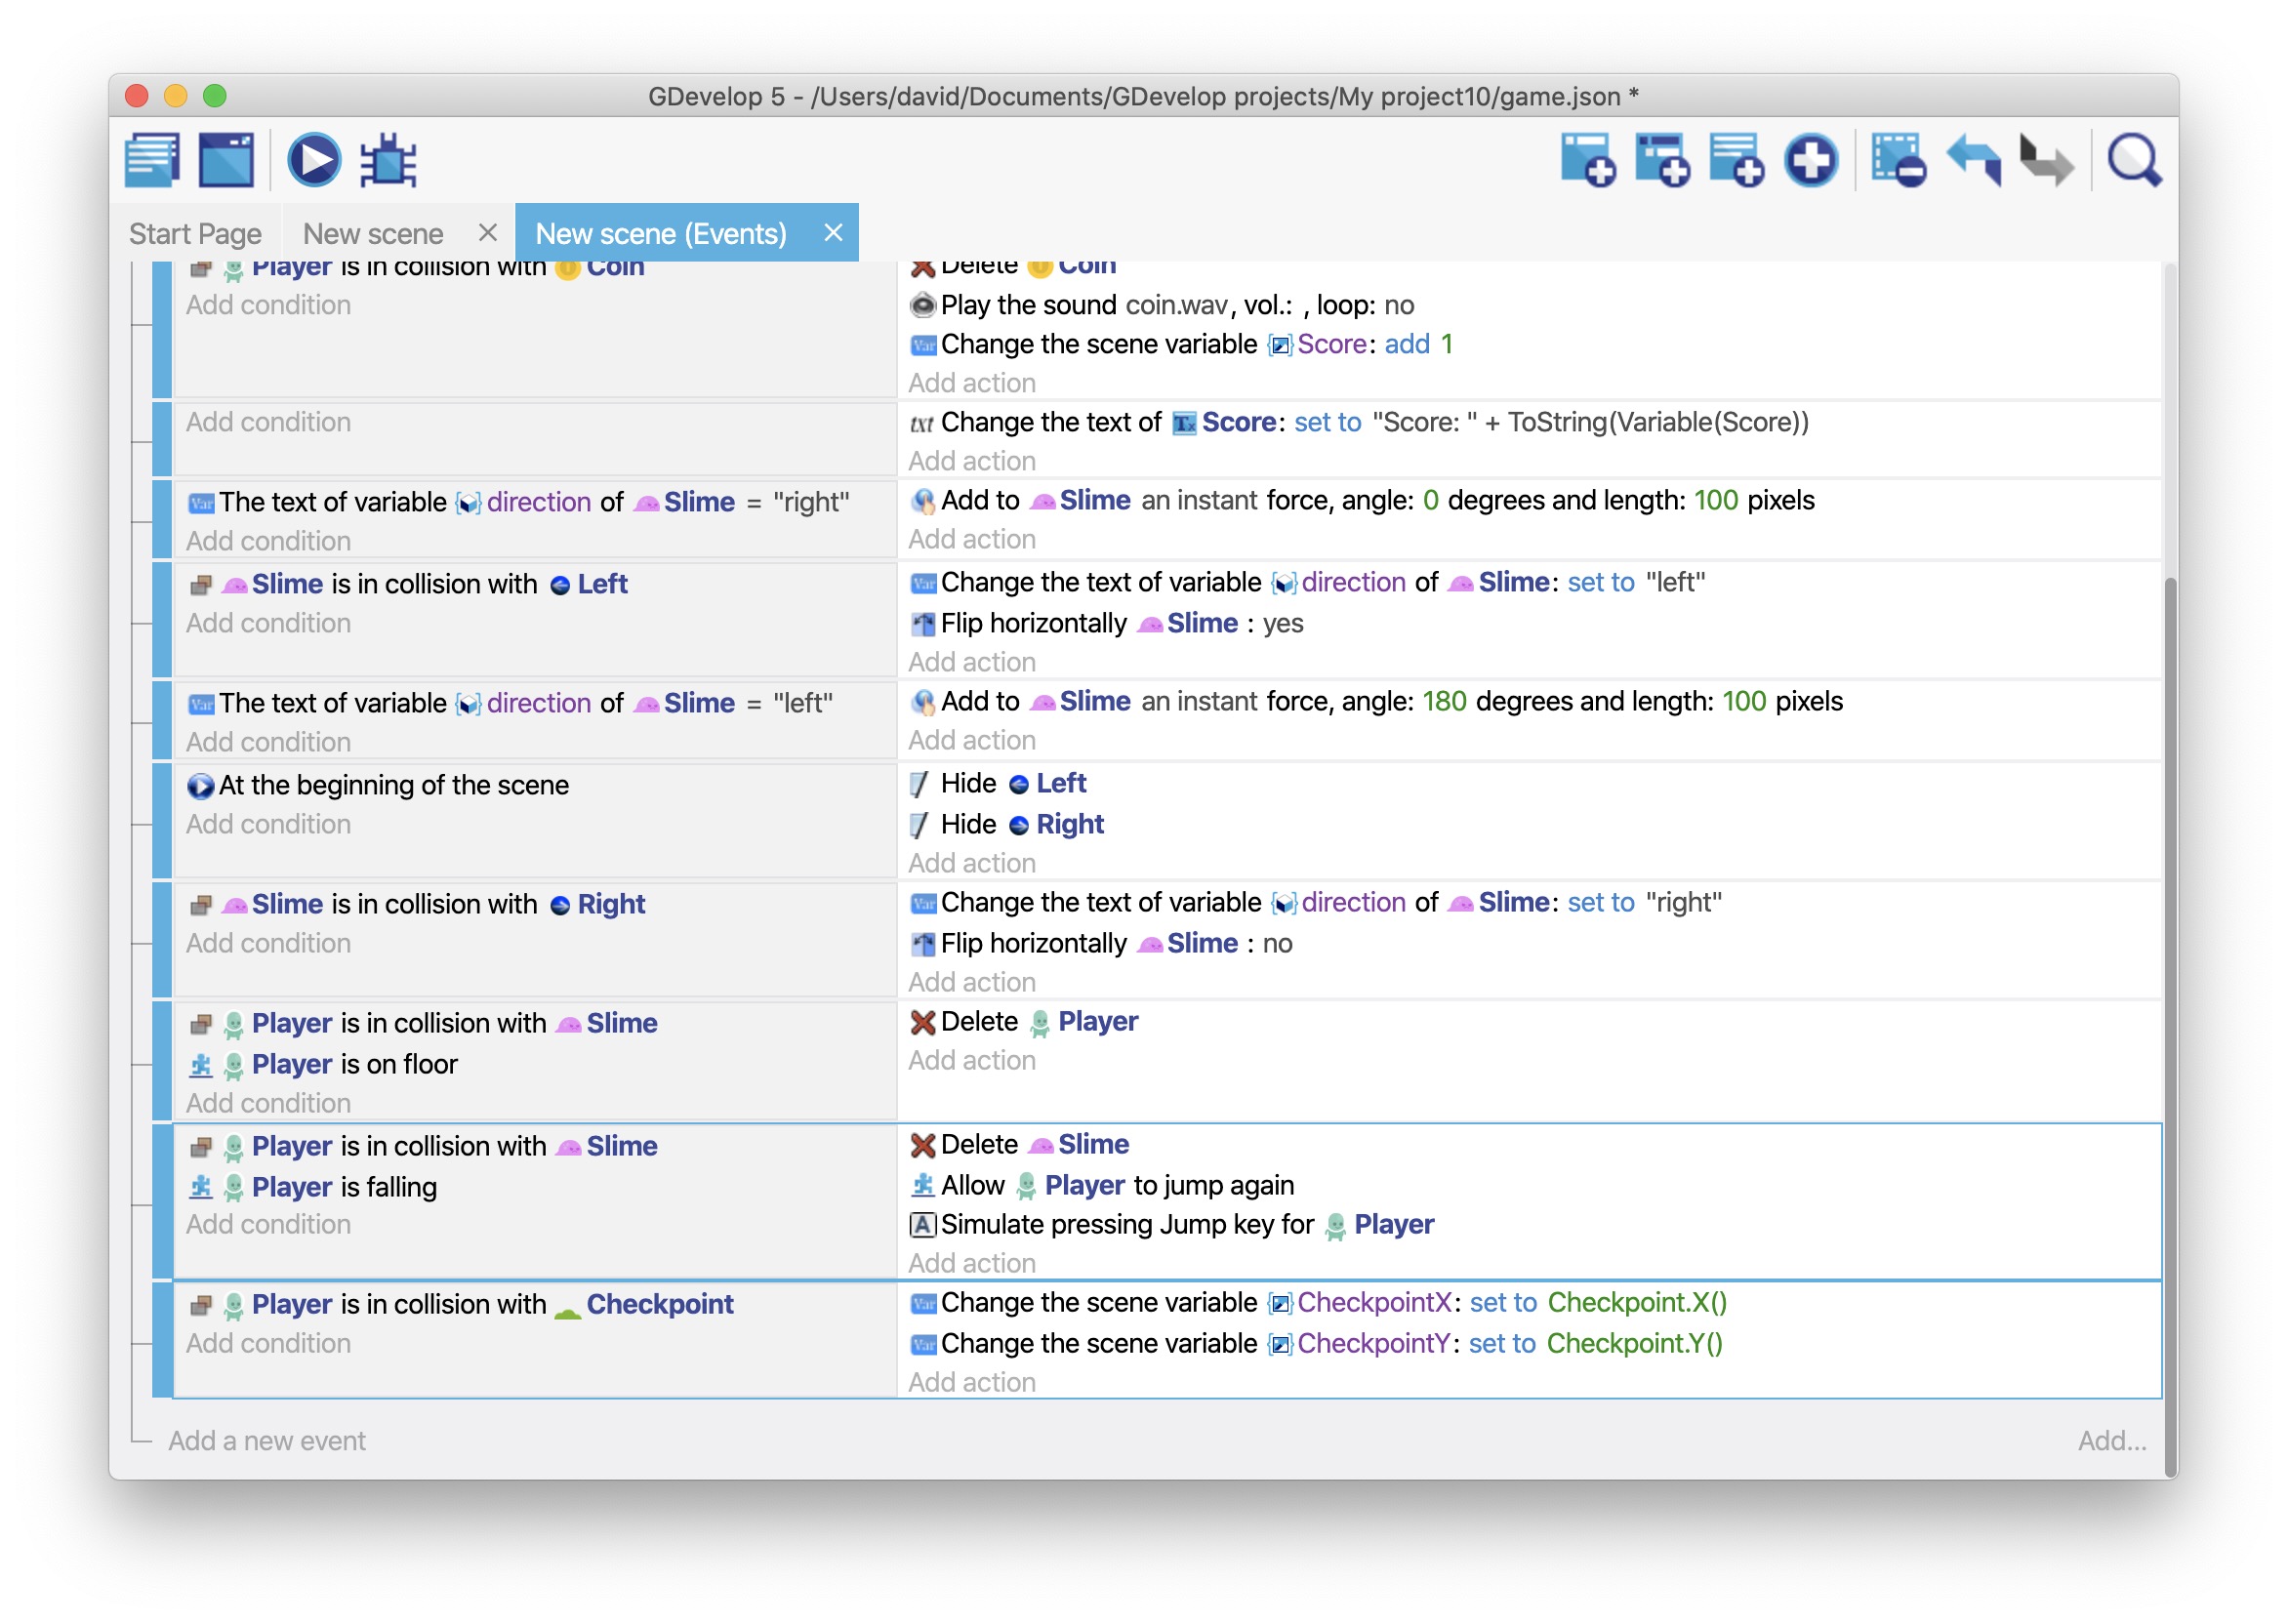Toggle the 'yes' value of Flip horizontally Slime

(1283, 624)
